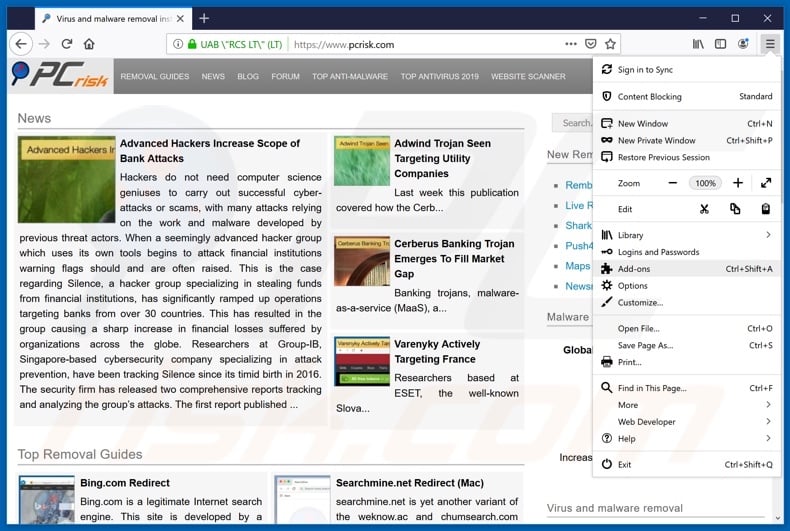This screenshot has height=531, width=790.
Task: Open Cerberus Banking Trojan article headline
Action: pyautogui.click(x=454, y=258)
